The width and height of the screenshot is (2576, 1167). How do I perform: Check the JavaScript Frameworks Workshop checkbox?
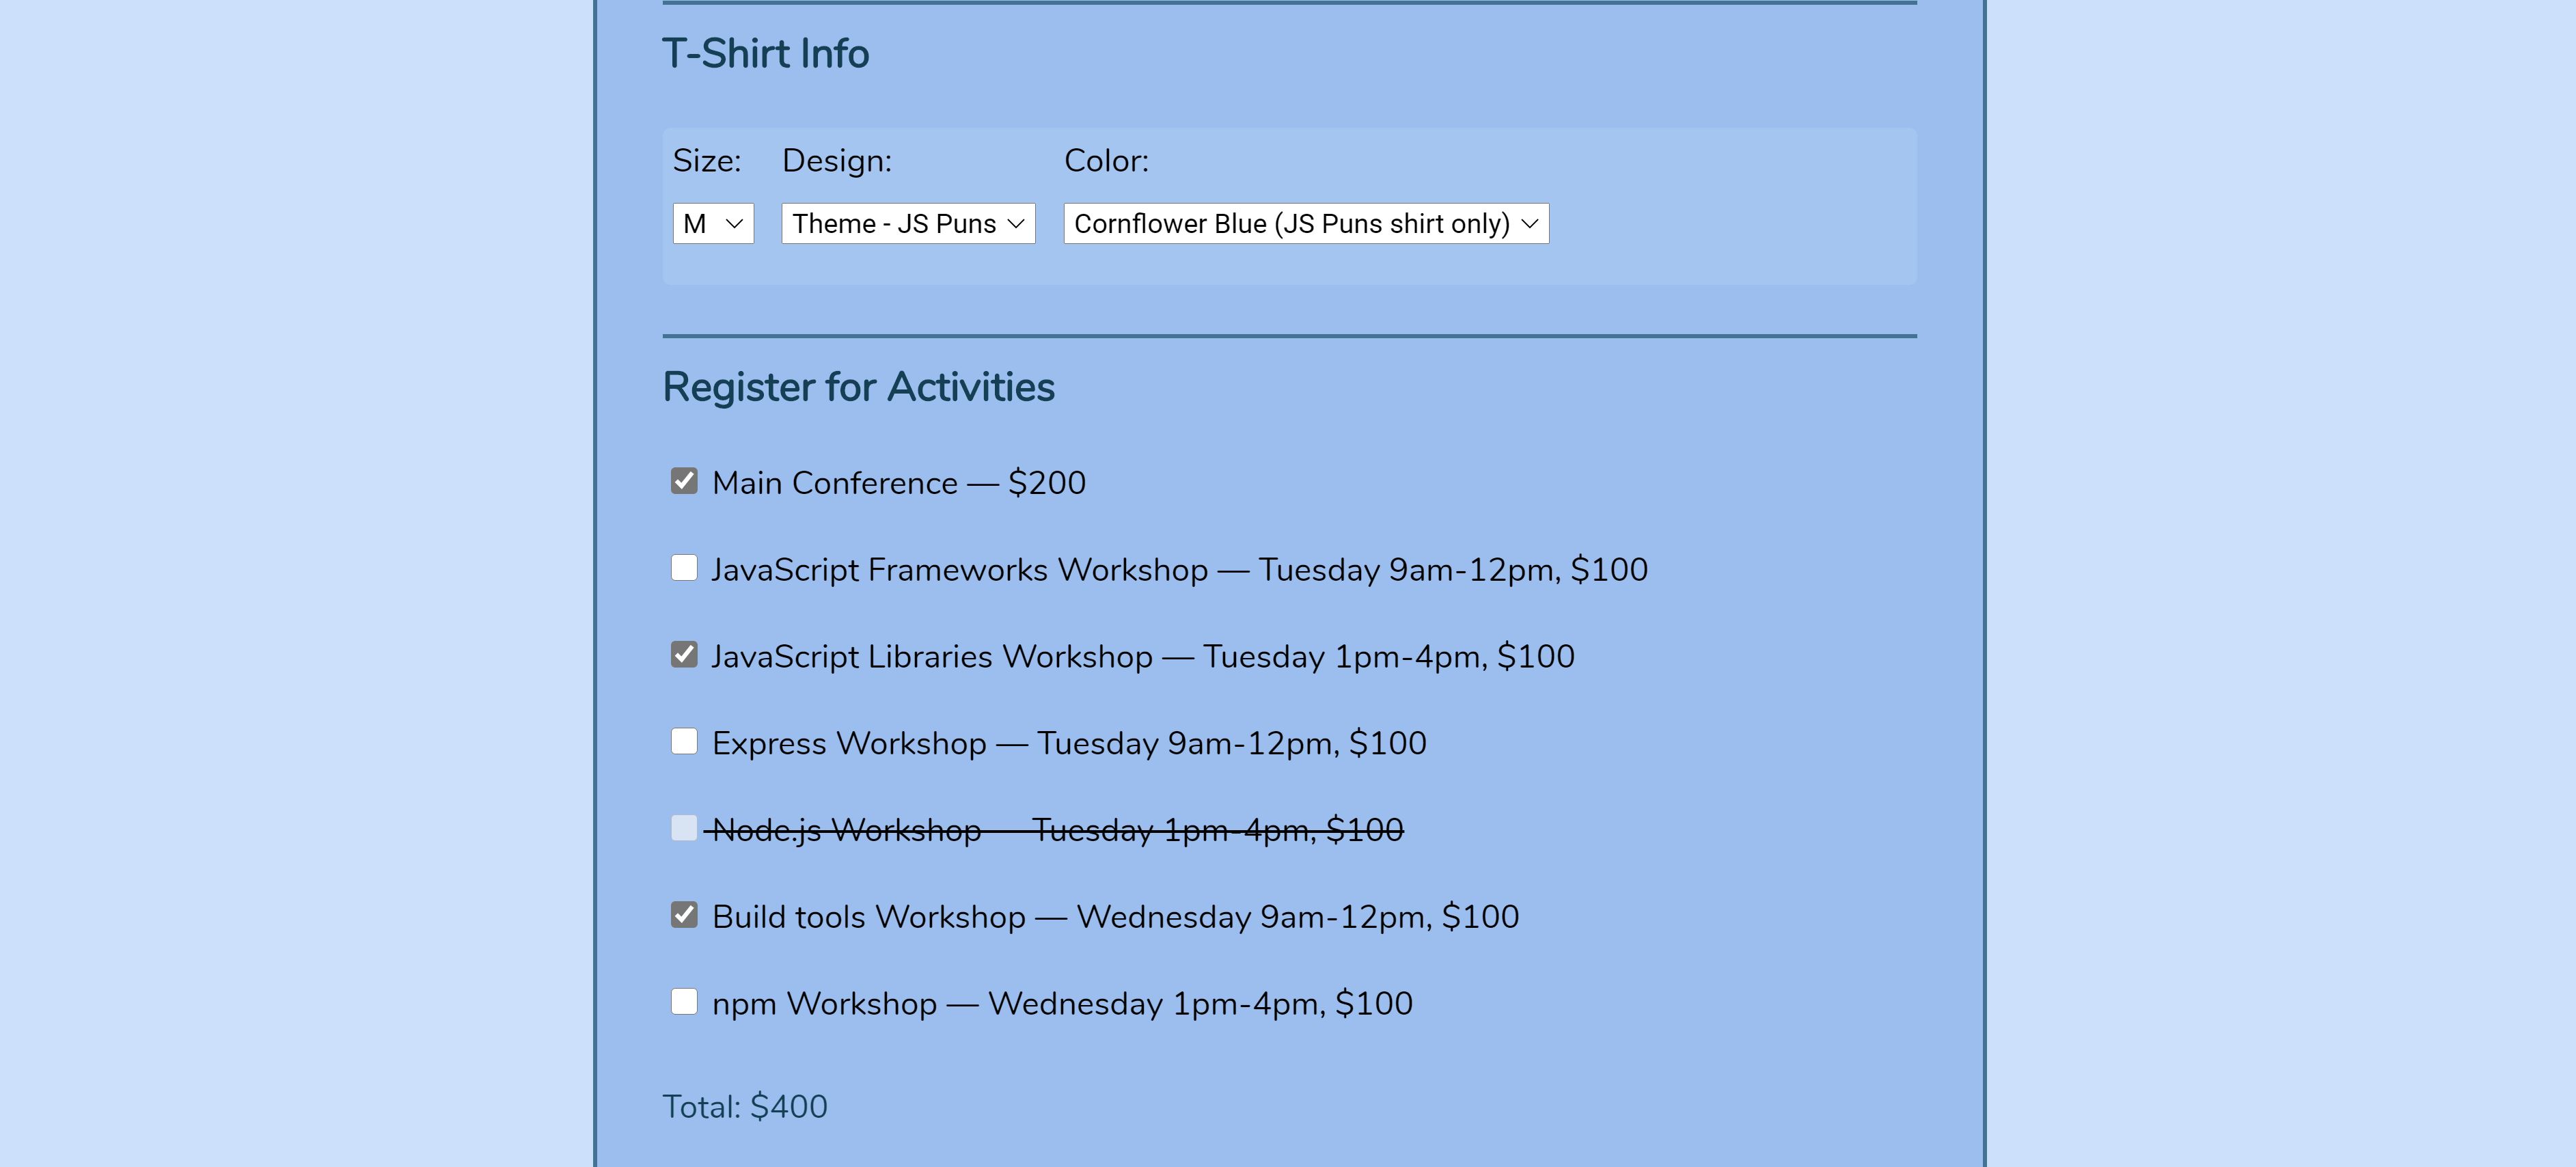(x=684, y=567)
